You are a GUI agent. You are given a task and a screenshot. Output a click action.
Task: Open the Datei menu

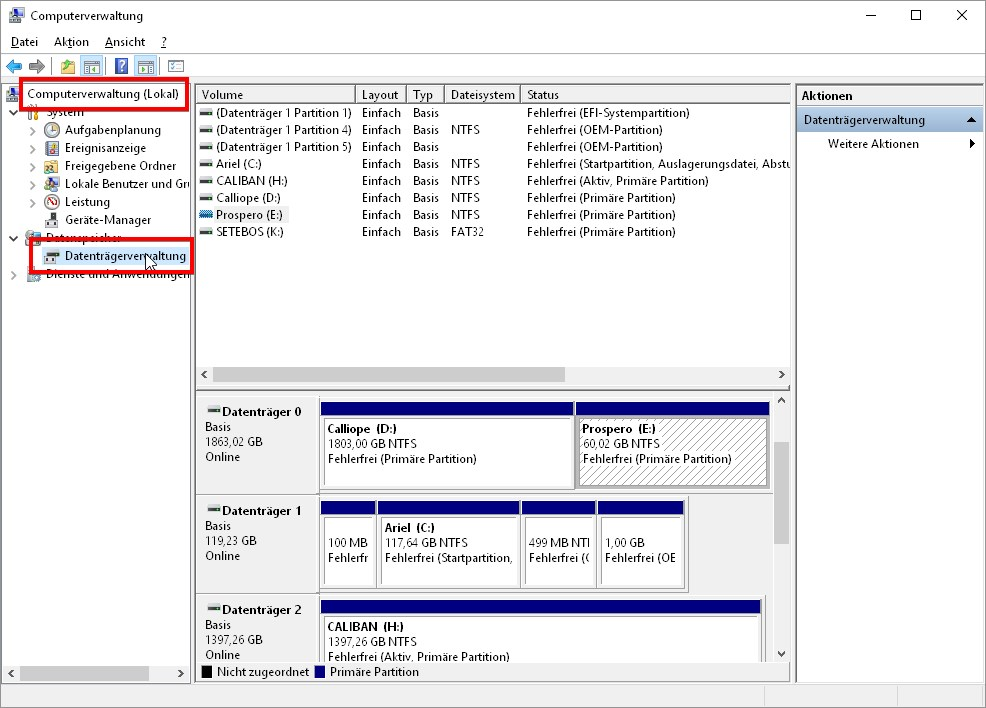[24, 42]
